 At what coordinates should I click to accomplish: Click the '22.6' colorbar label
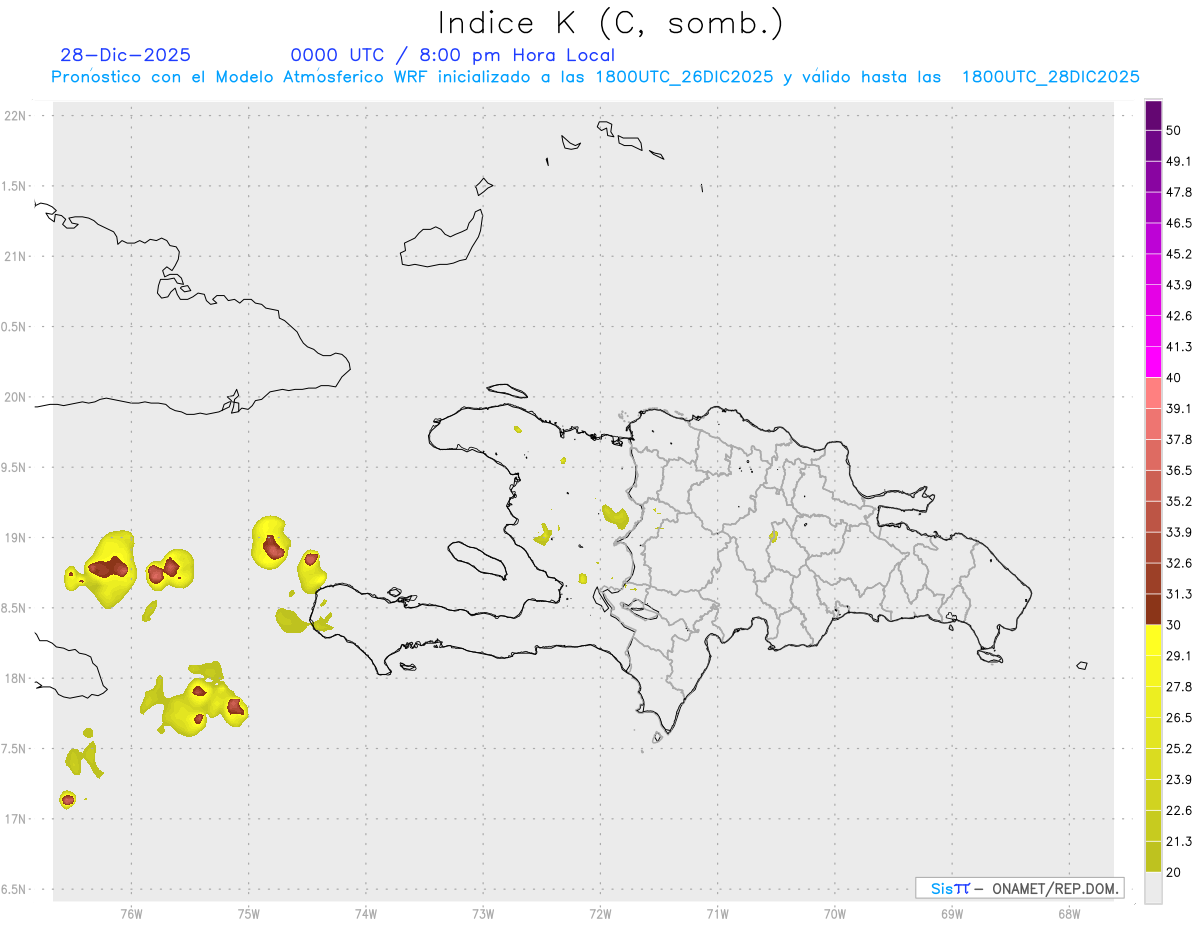coord(1179,811)
